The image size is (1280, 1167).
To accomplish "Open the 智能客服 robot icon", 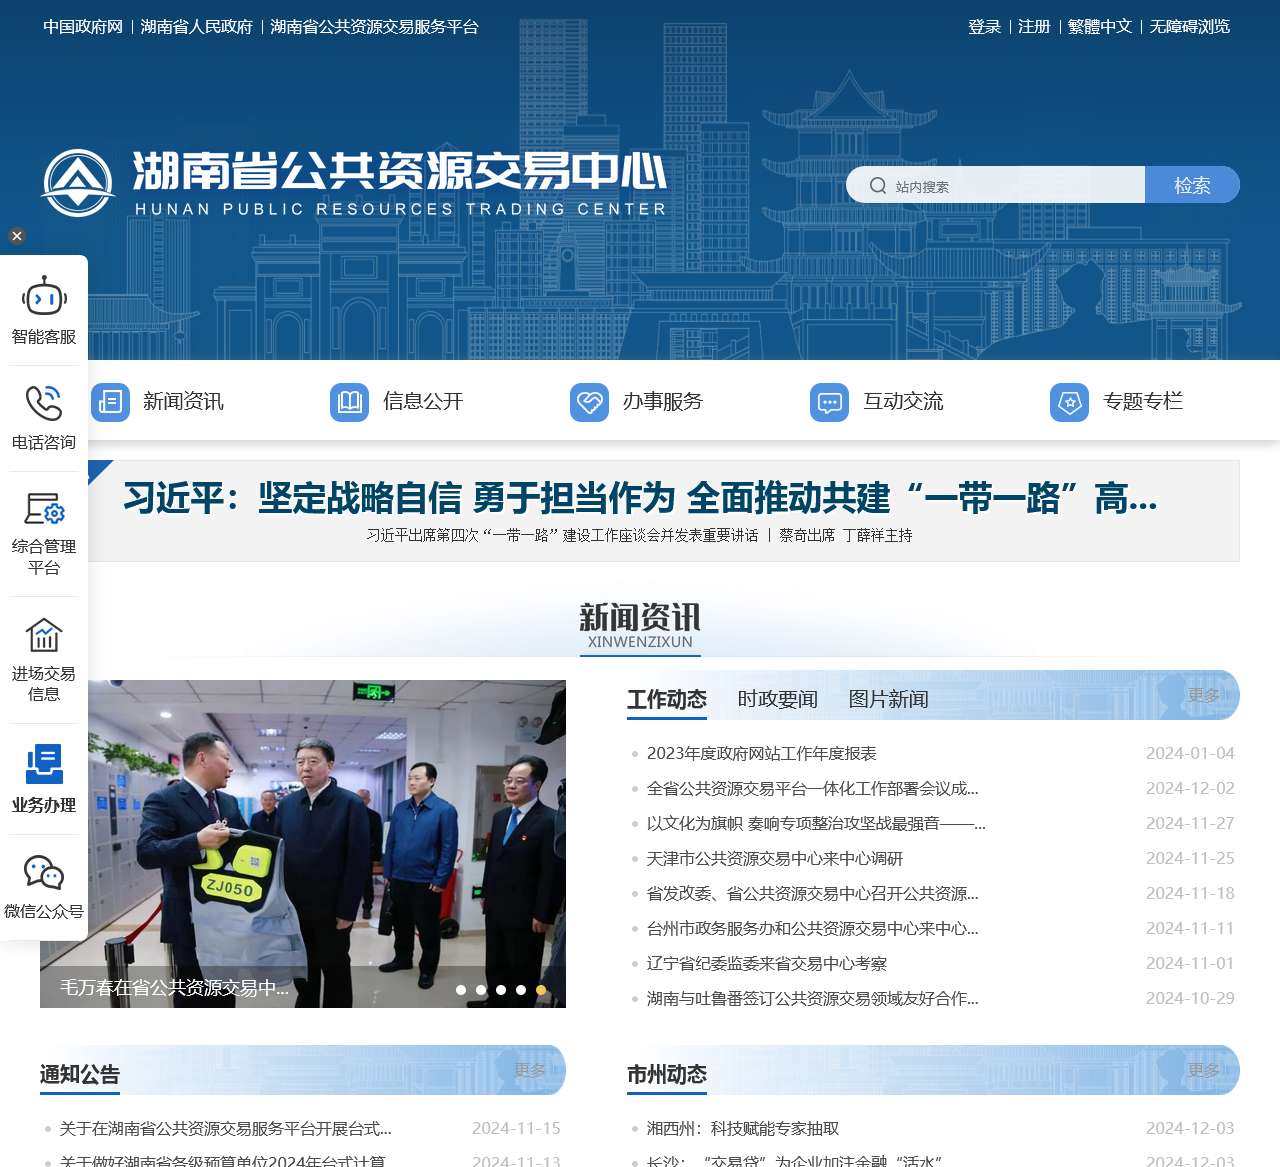I will click(x=44, y=297).
